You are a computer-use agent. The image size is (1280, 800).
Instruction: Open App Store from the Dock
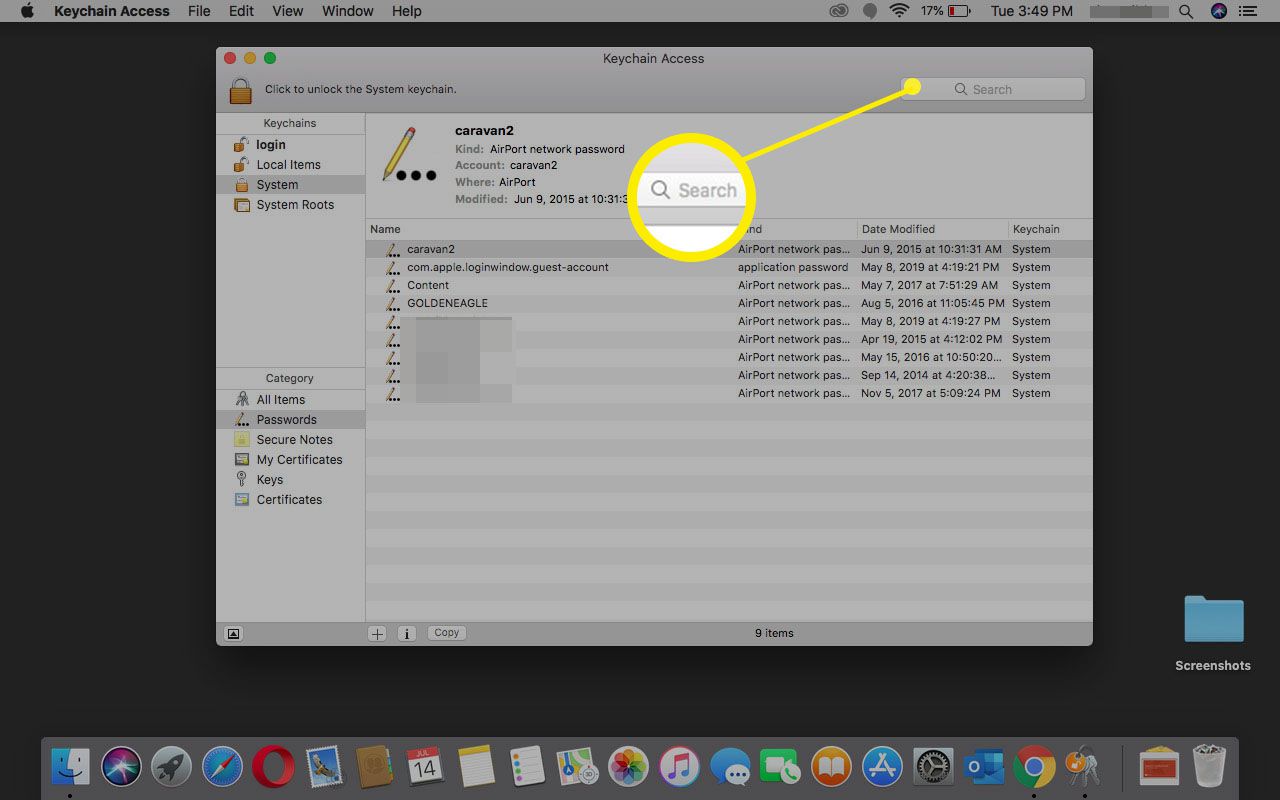[883, 768]
